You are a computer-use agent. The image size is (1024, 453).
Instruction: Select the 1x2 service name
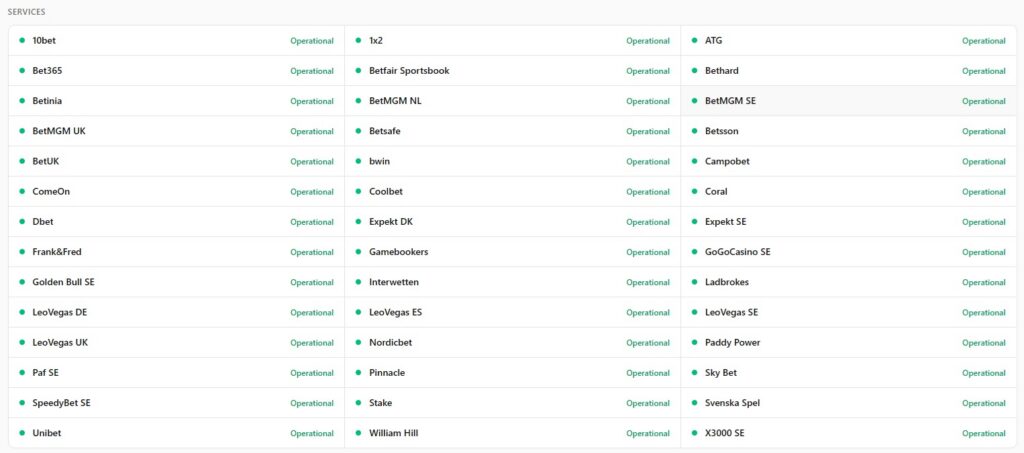(x=376, y=40)
